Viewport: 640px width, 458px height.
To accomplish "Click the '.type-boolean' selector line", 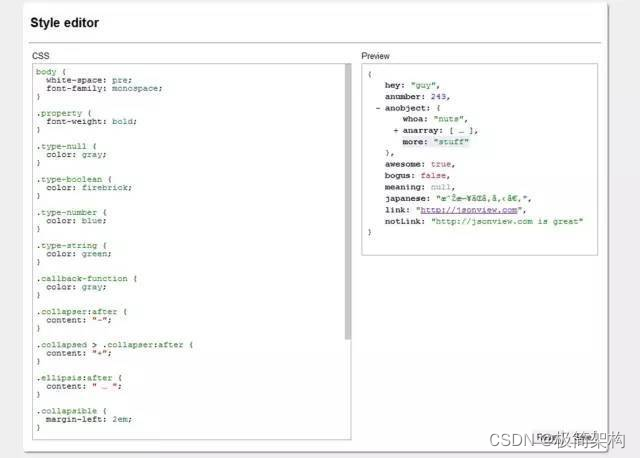I will [x=73, y=179].
